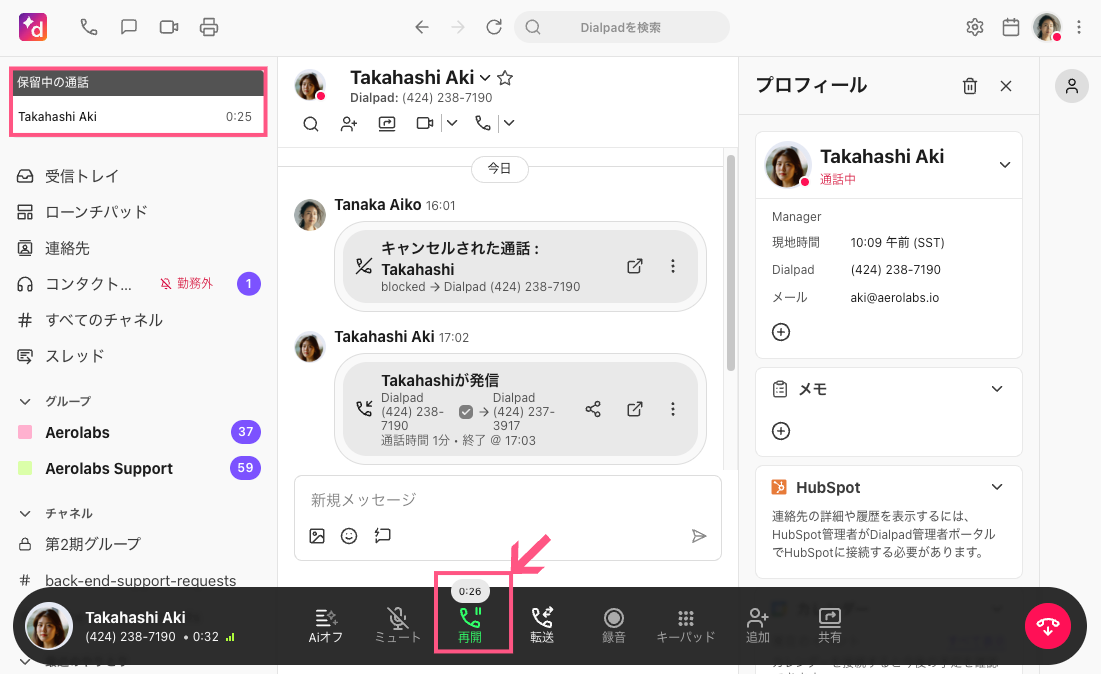This screenshot has width=1101, height=674.
Task: Open cancelled call details in new window
Action: pyautogui.click(x=635, y=266)
